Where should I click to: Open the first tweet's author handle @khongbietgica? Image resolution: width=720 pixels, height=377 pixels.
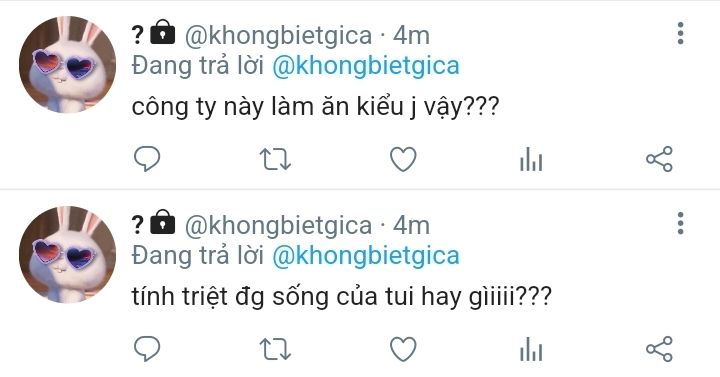pos(278,36)
